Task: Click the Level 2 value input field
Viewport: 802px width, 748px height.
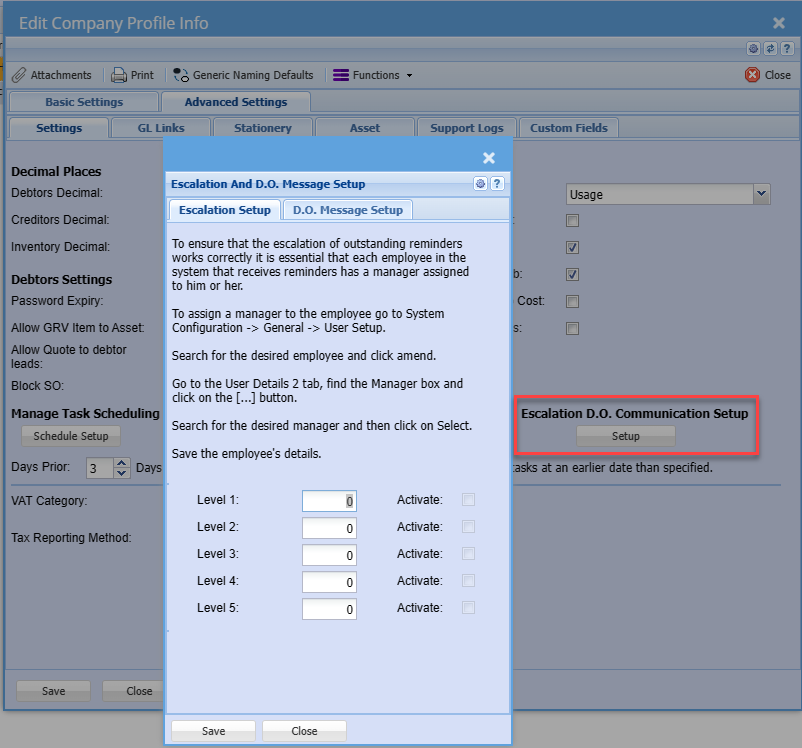Action: [x=329, y=528]
